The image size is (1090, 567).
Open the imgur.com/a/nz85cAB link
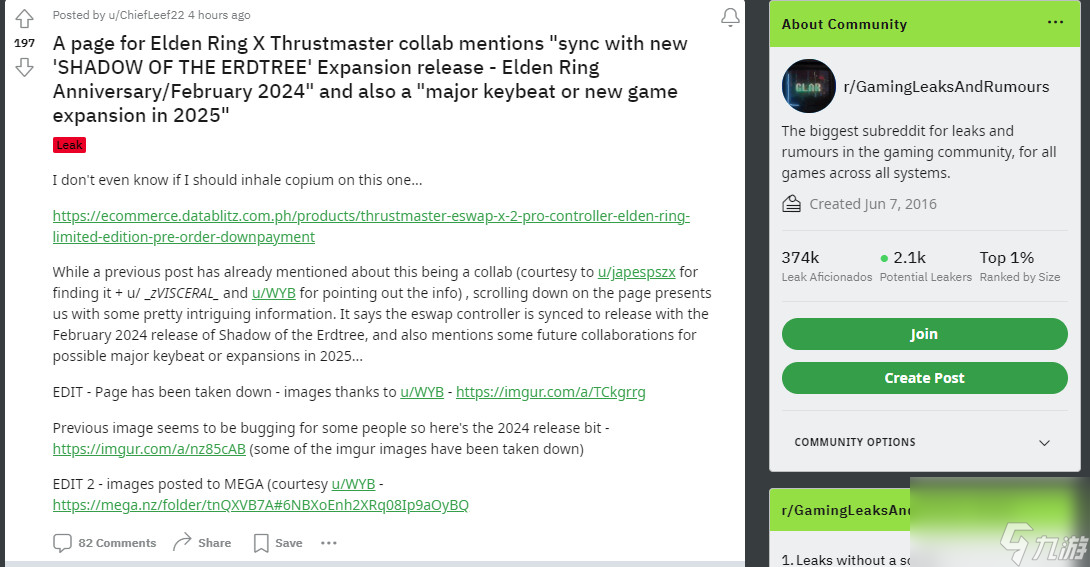coord(149,449)
